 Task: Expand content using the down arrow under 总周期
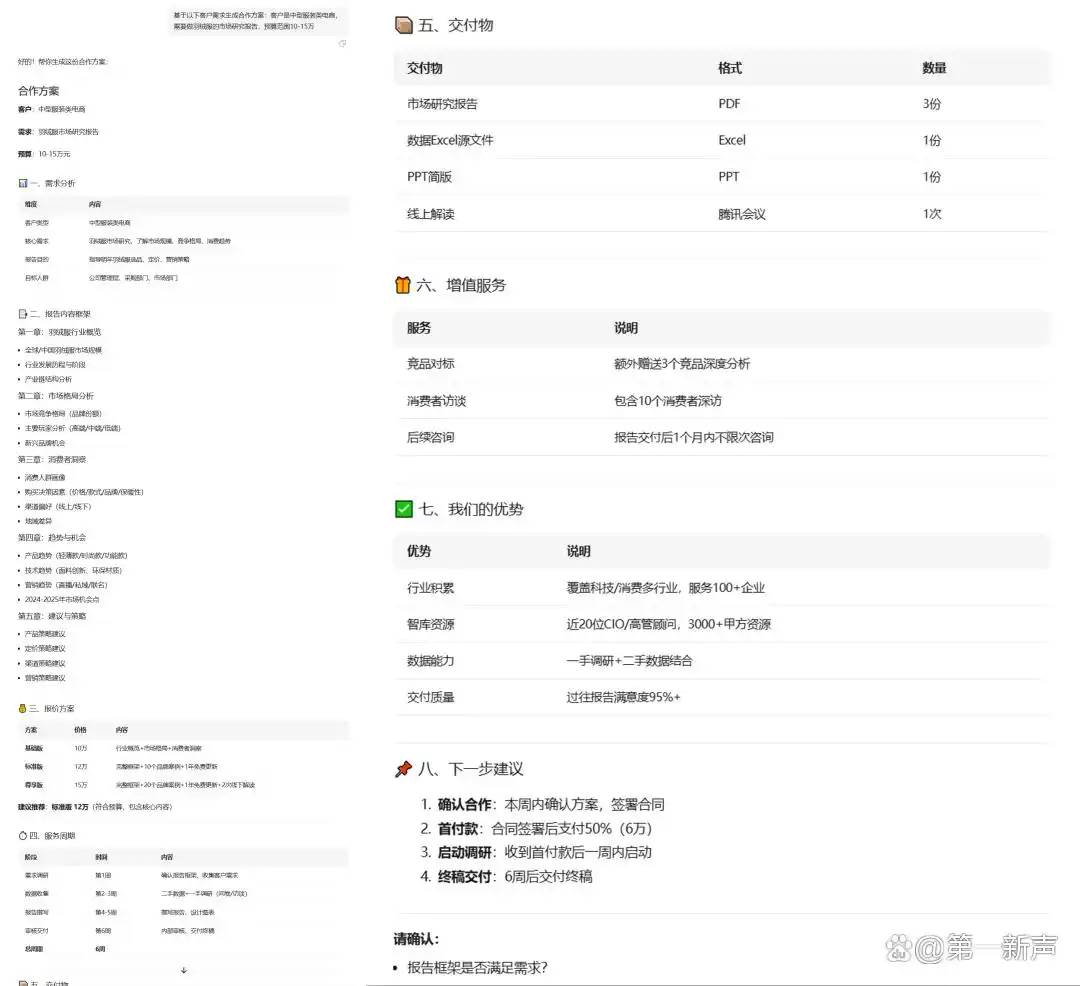point(184,968)
